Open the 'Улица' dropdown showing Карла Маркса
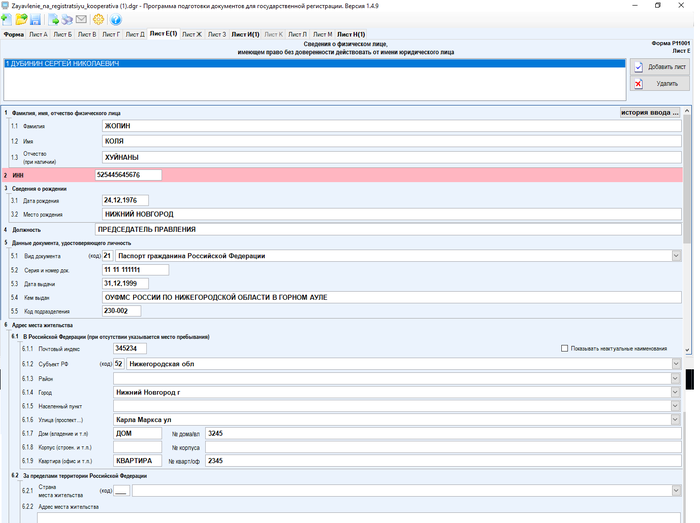The width and height of the screenshot is (700, 523). [x=676, y=419]
